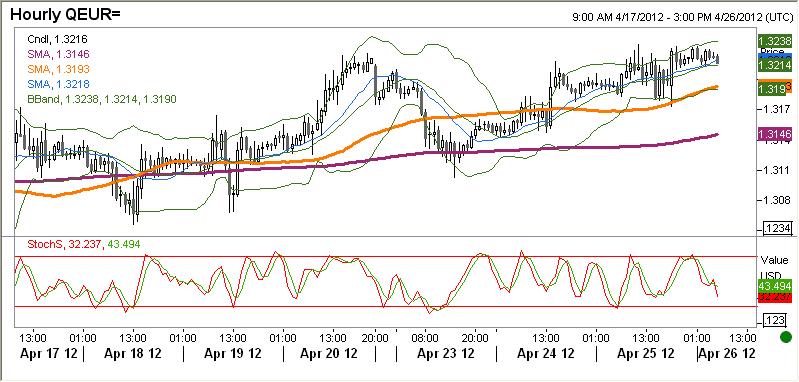Screen dimensions: 799x382
Task: Click the .1234 precision box on price axis
Action: pos(778,228)
